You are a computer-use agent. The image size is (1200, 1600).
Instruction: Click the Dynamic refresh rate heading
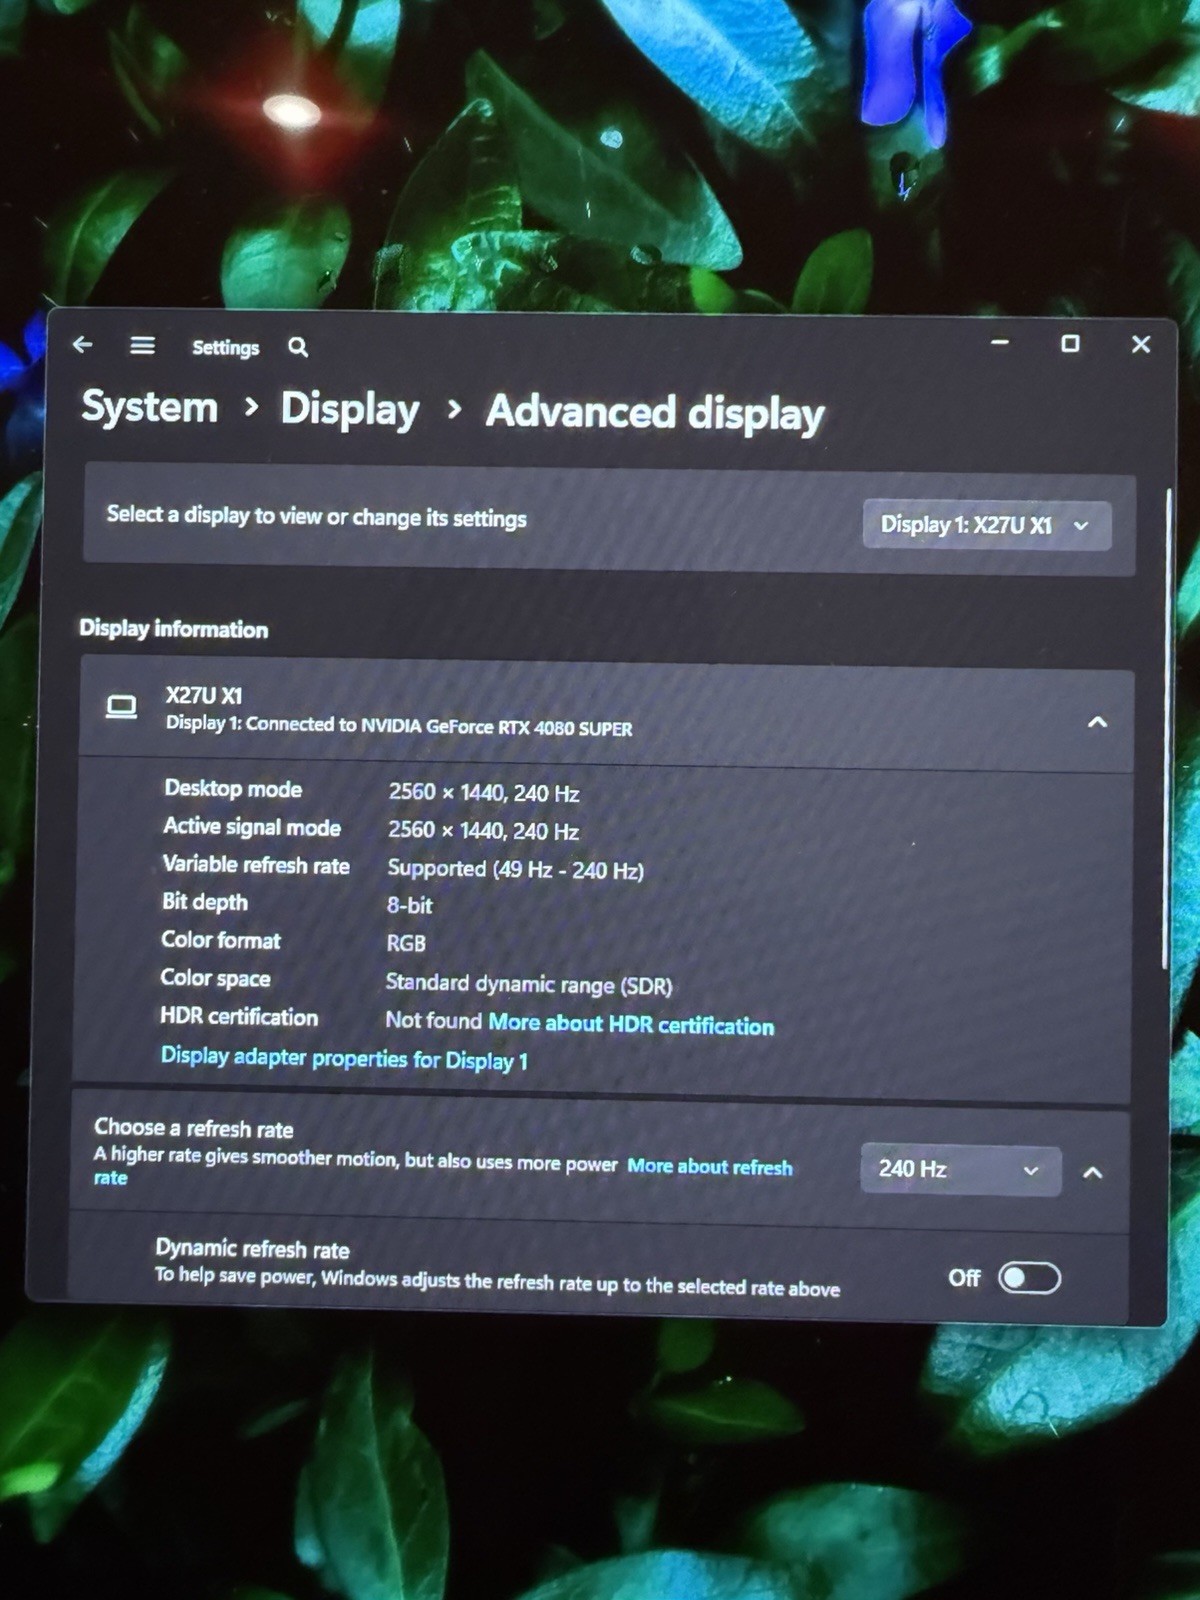click(252, 1249)
